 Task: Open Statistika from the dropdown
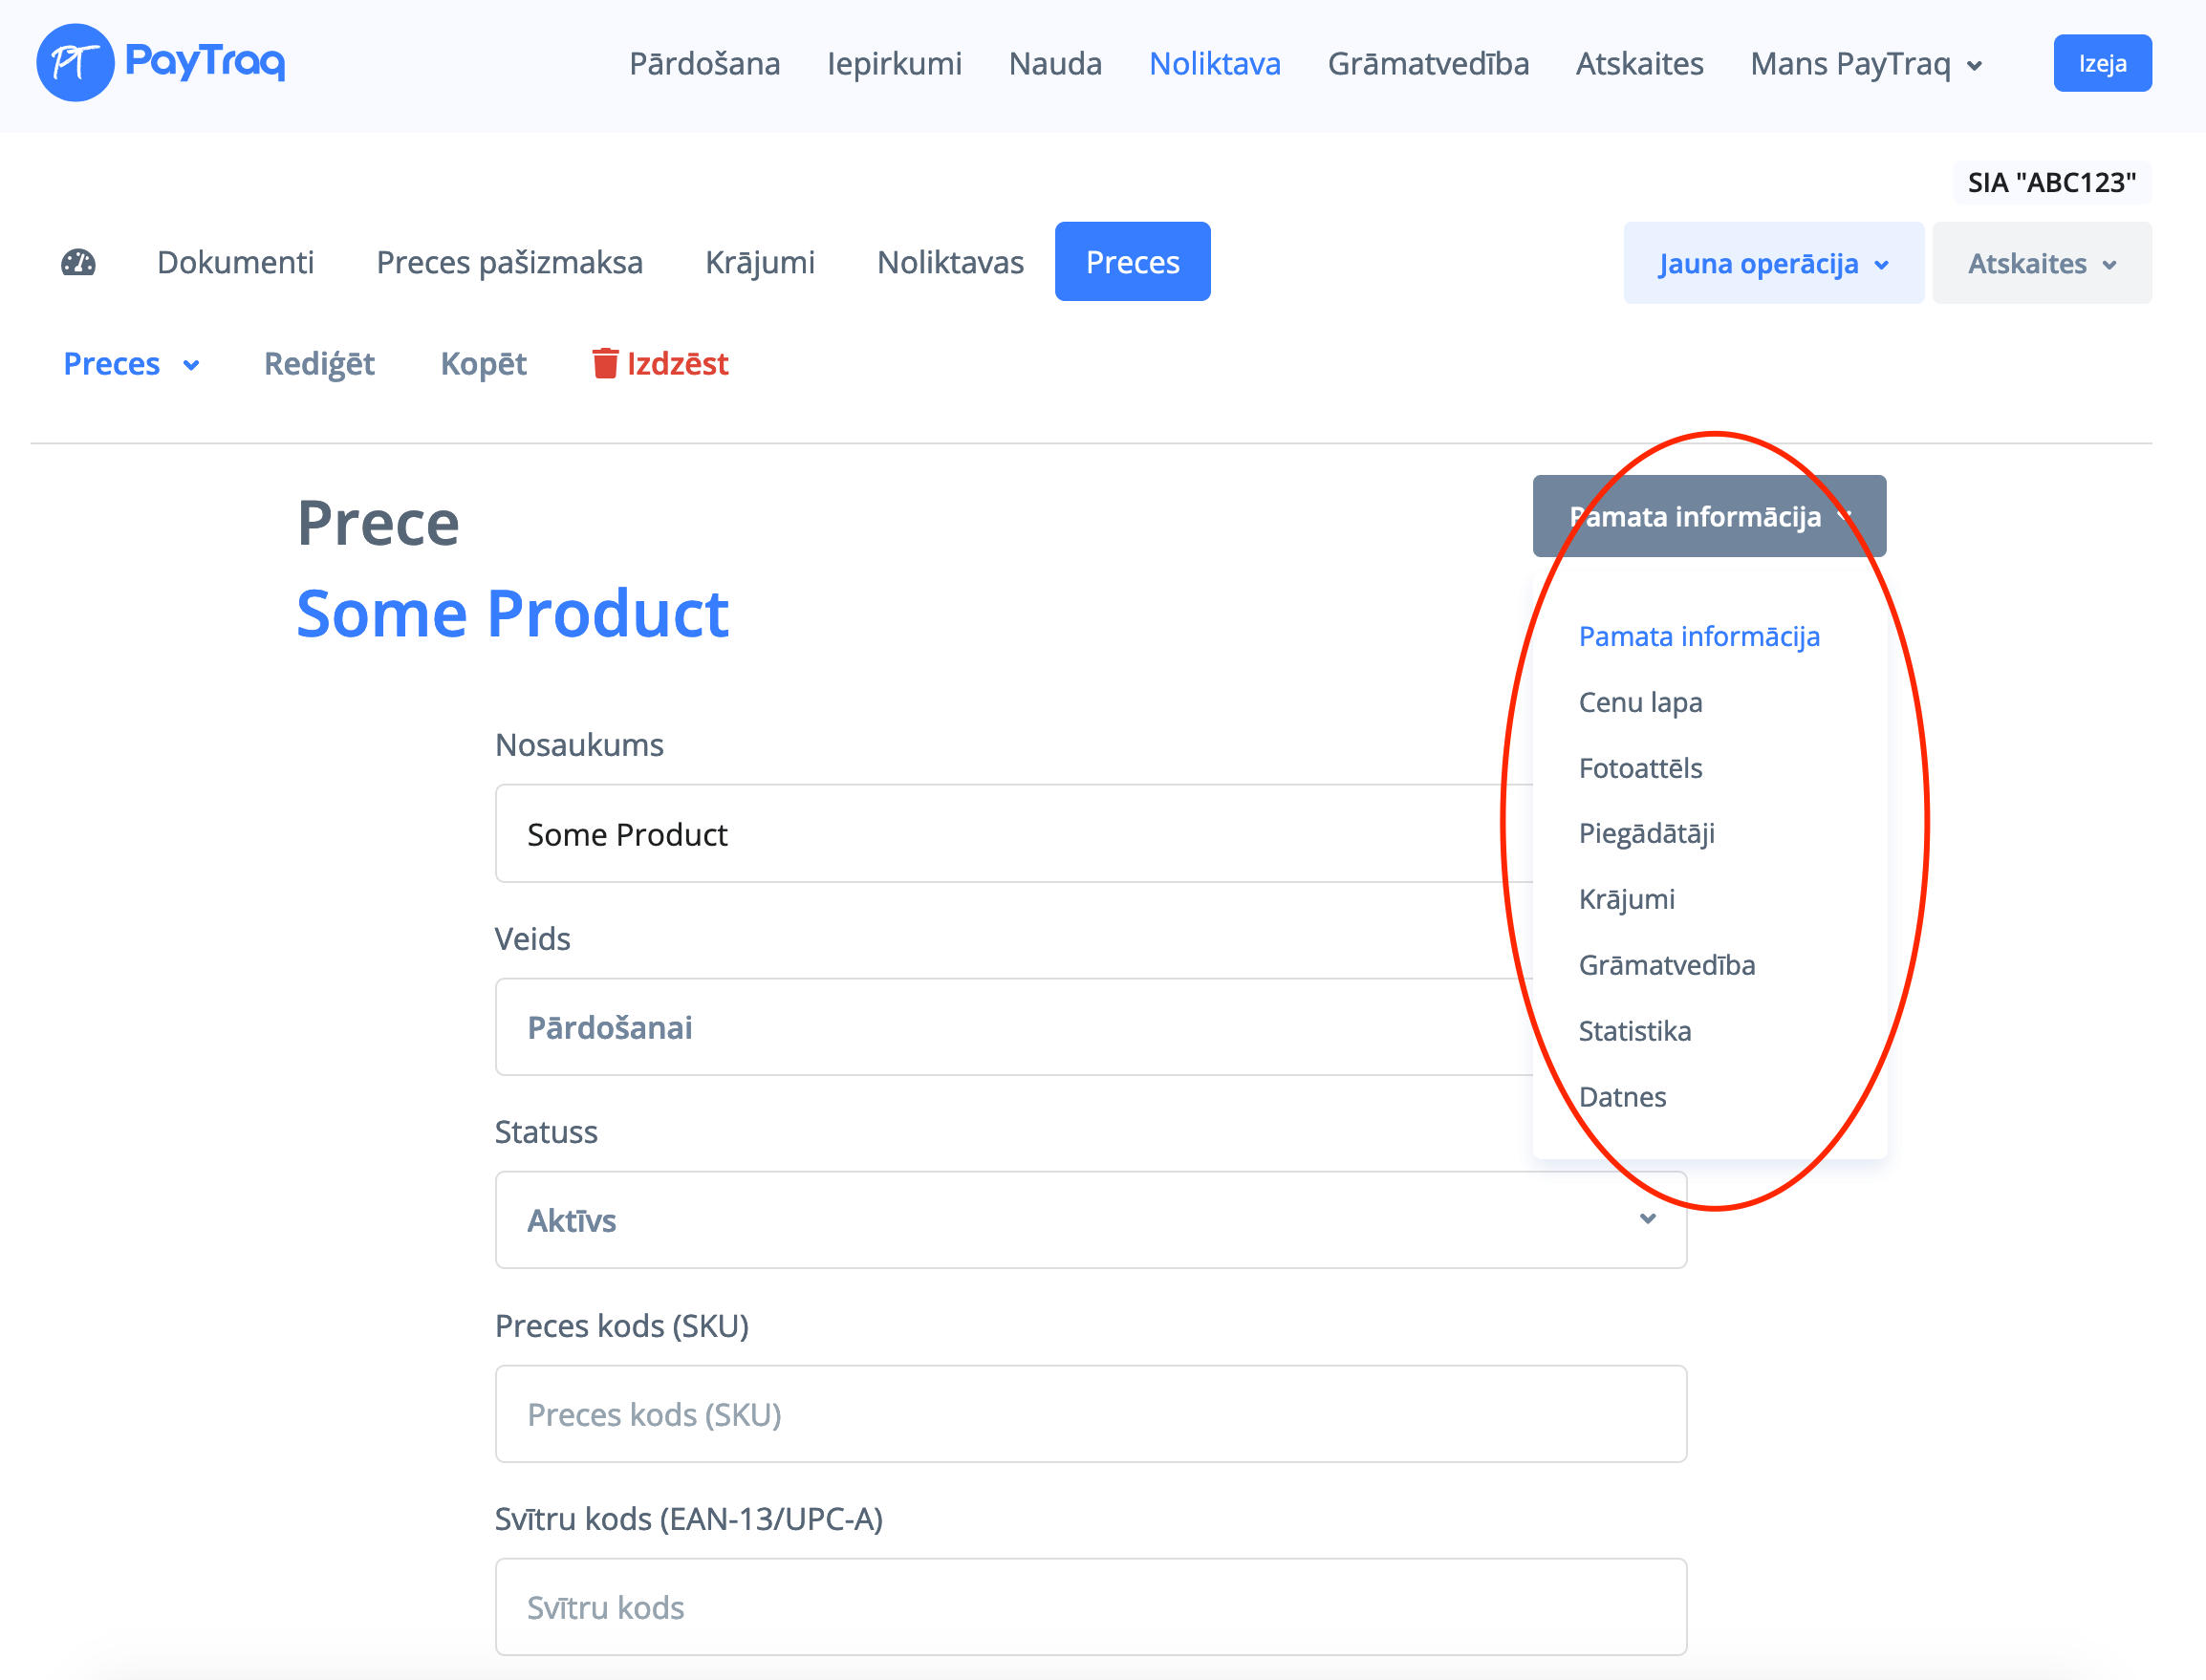click(x=1634, y=1031)
